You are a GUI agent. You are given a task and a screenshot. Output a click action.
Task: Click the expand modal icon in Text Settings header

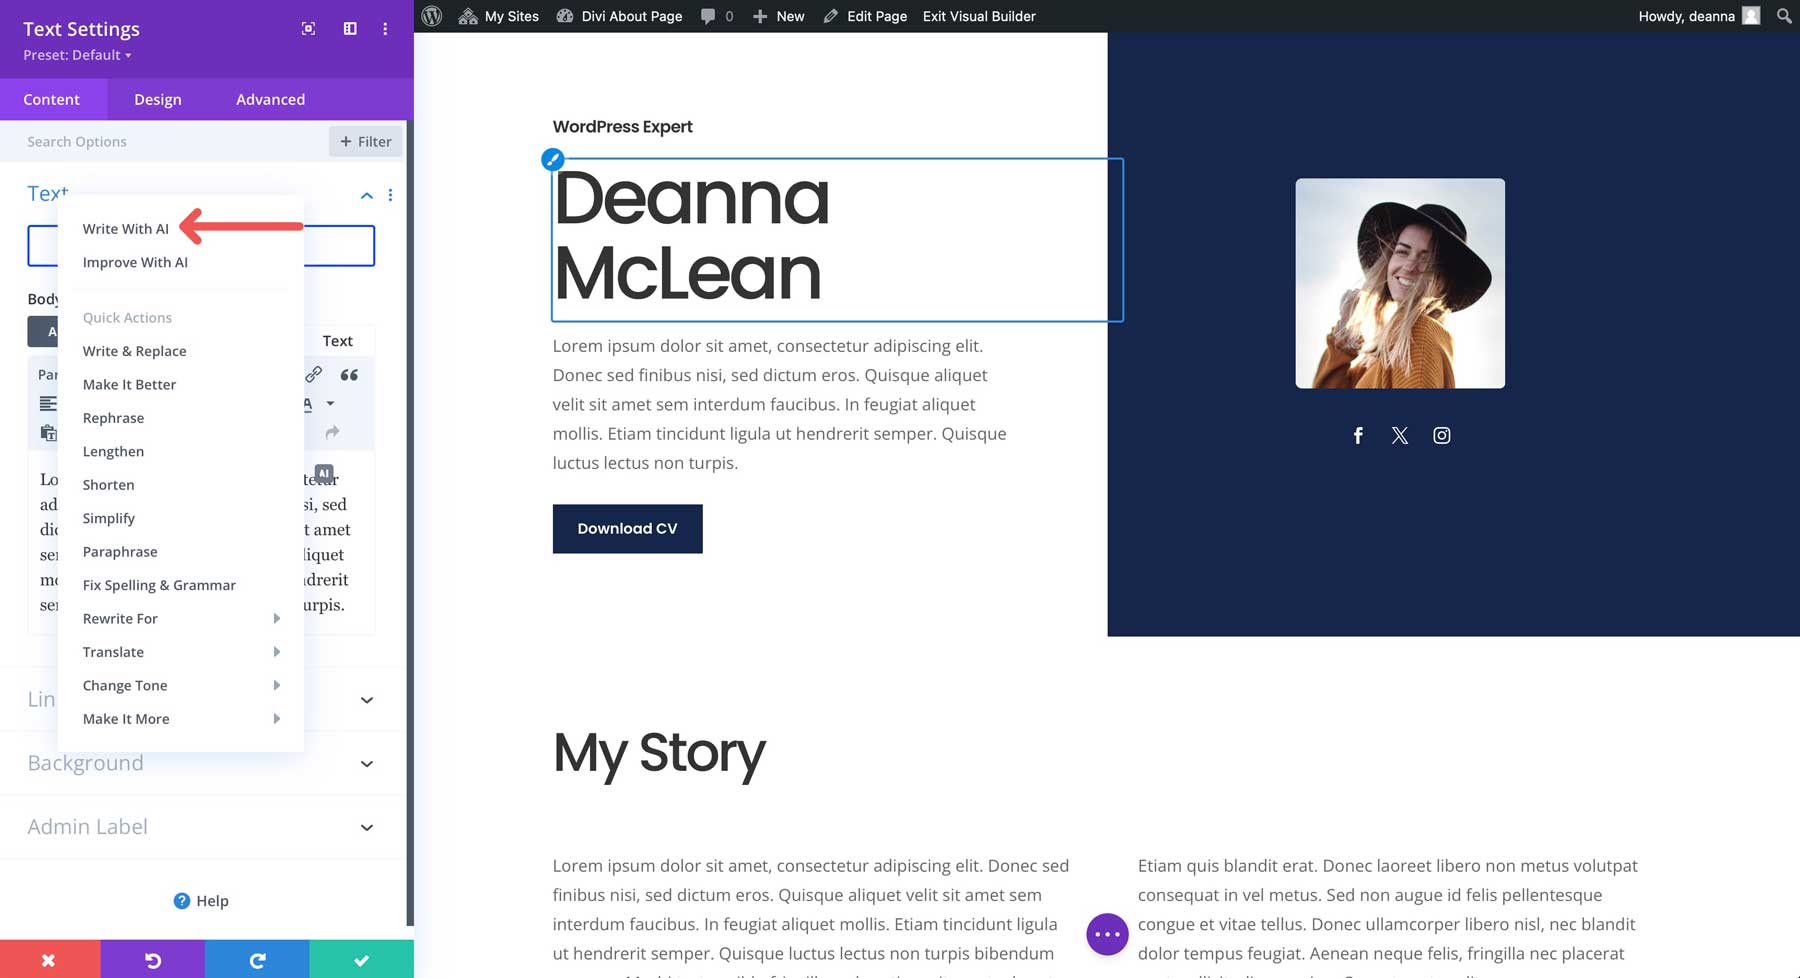click(307, 29)
